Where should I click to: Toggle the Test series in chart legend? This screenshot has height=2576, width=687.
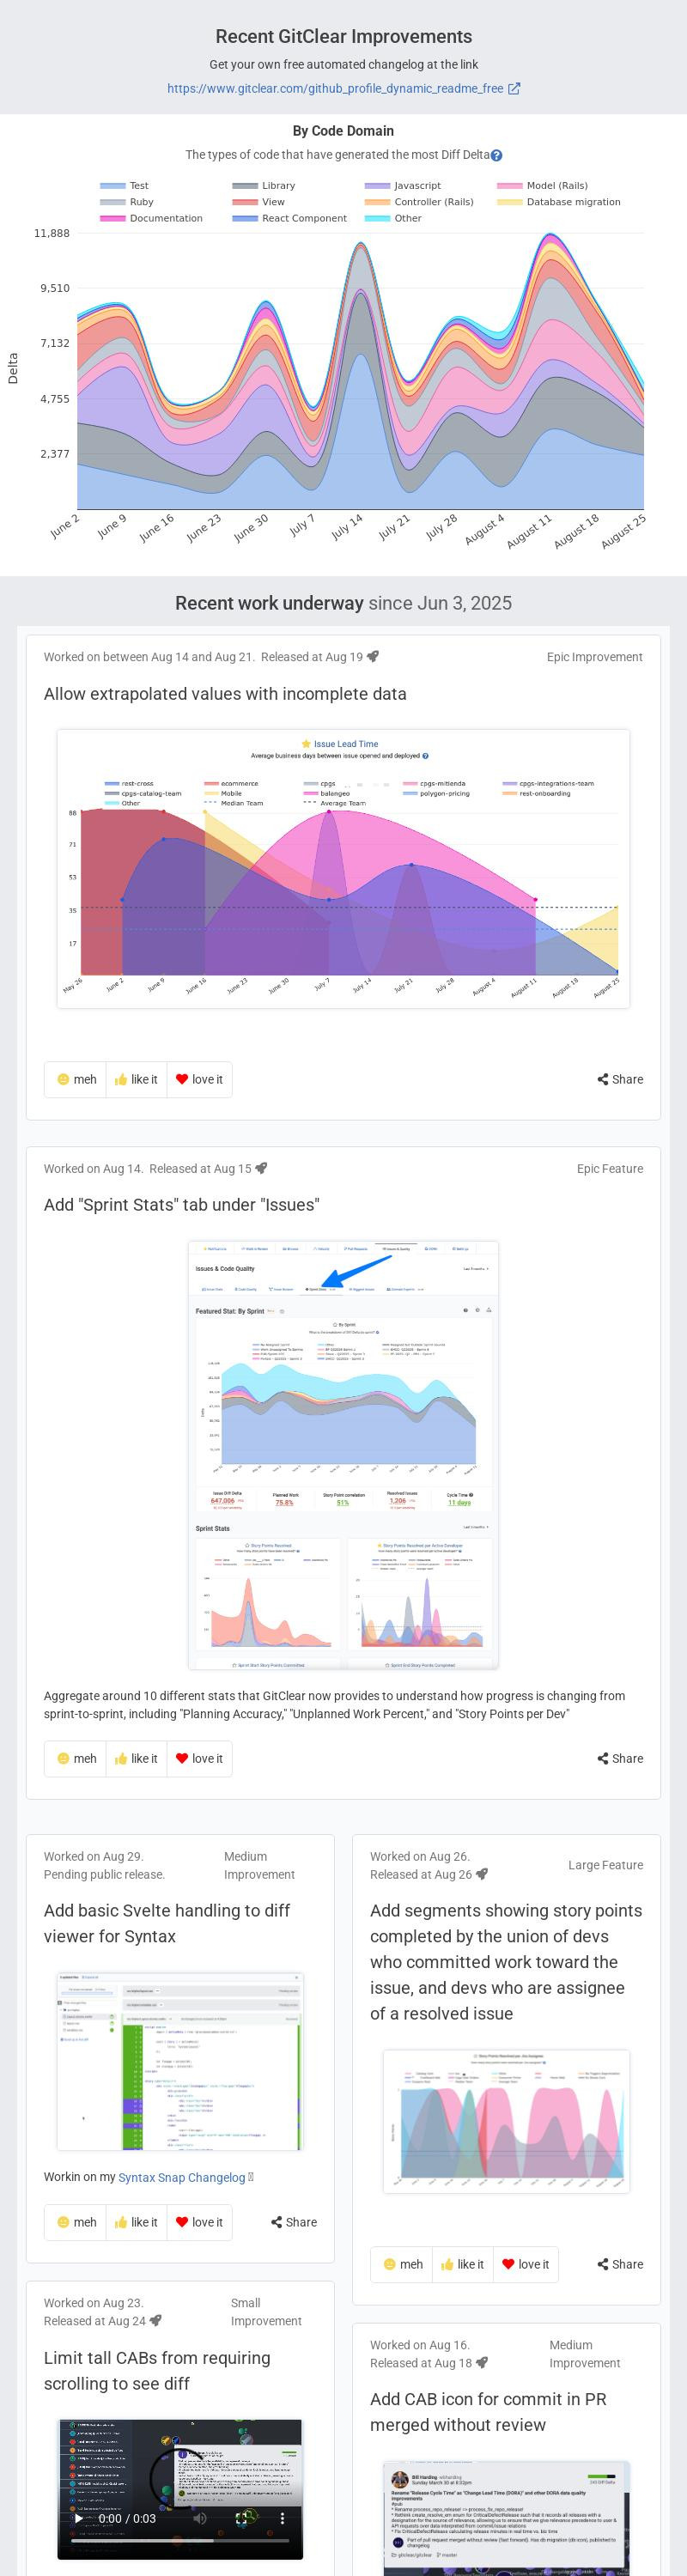coord(125,186)
